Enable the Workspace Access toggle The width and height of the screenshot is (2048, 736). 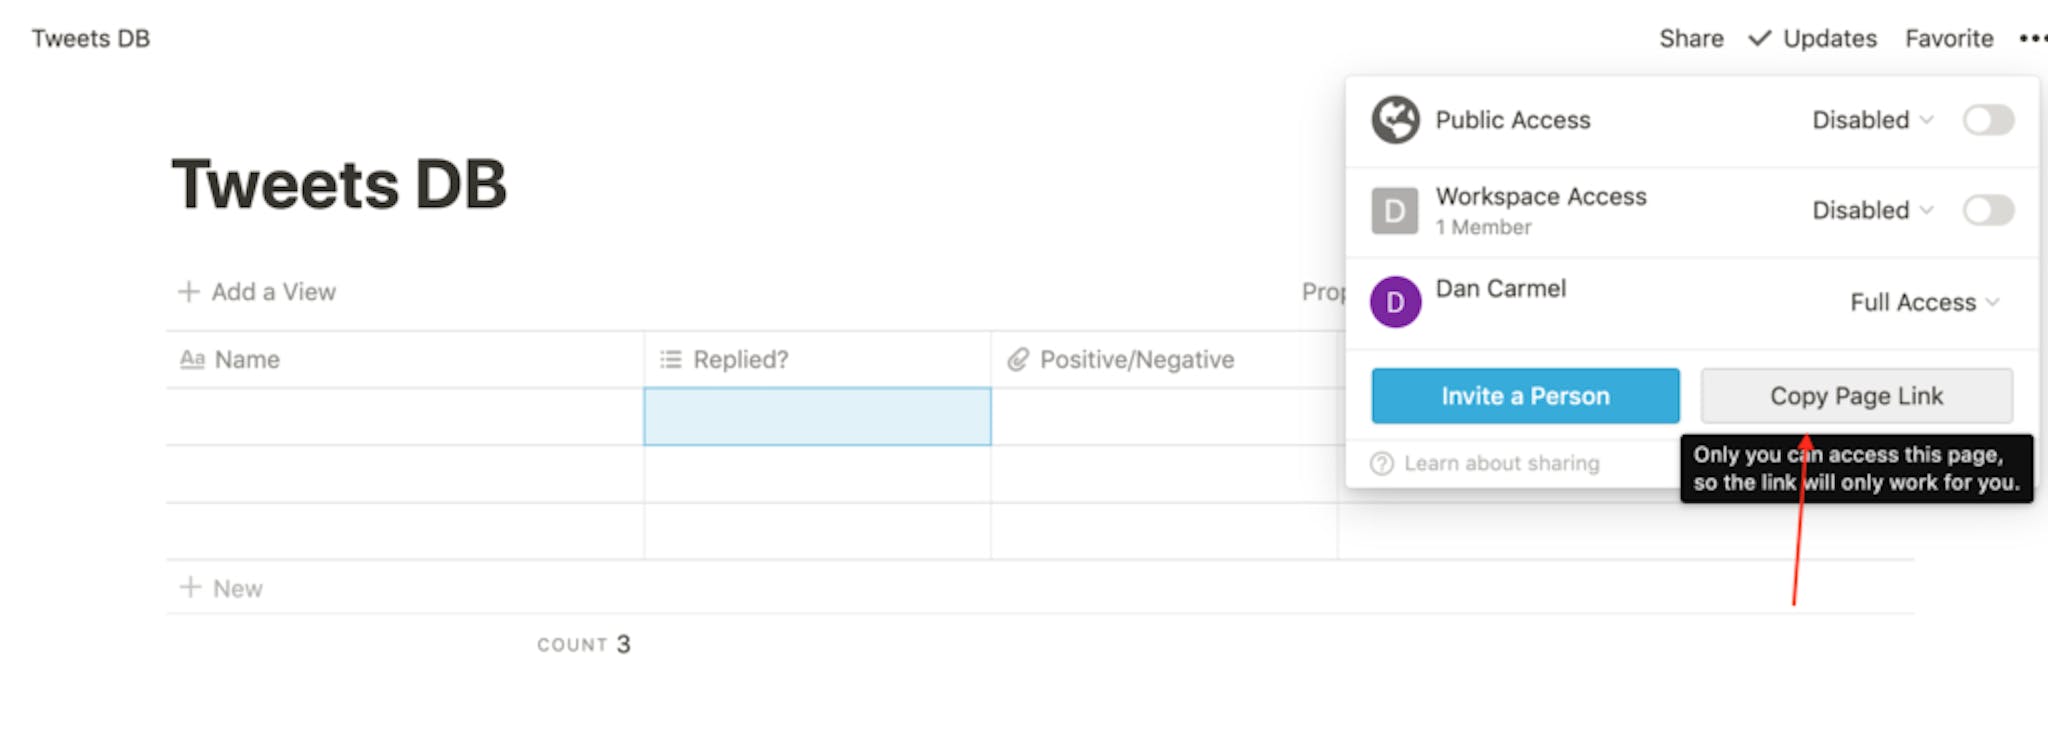click(1988, 211)
